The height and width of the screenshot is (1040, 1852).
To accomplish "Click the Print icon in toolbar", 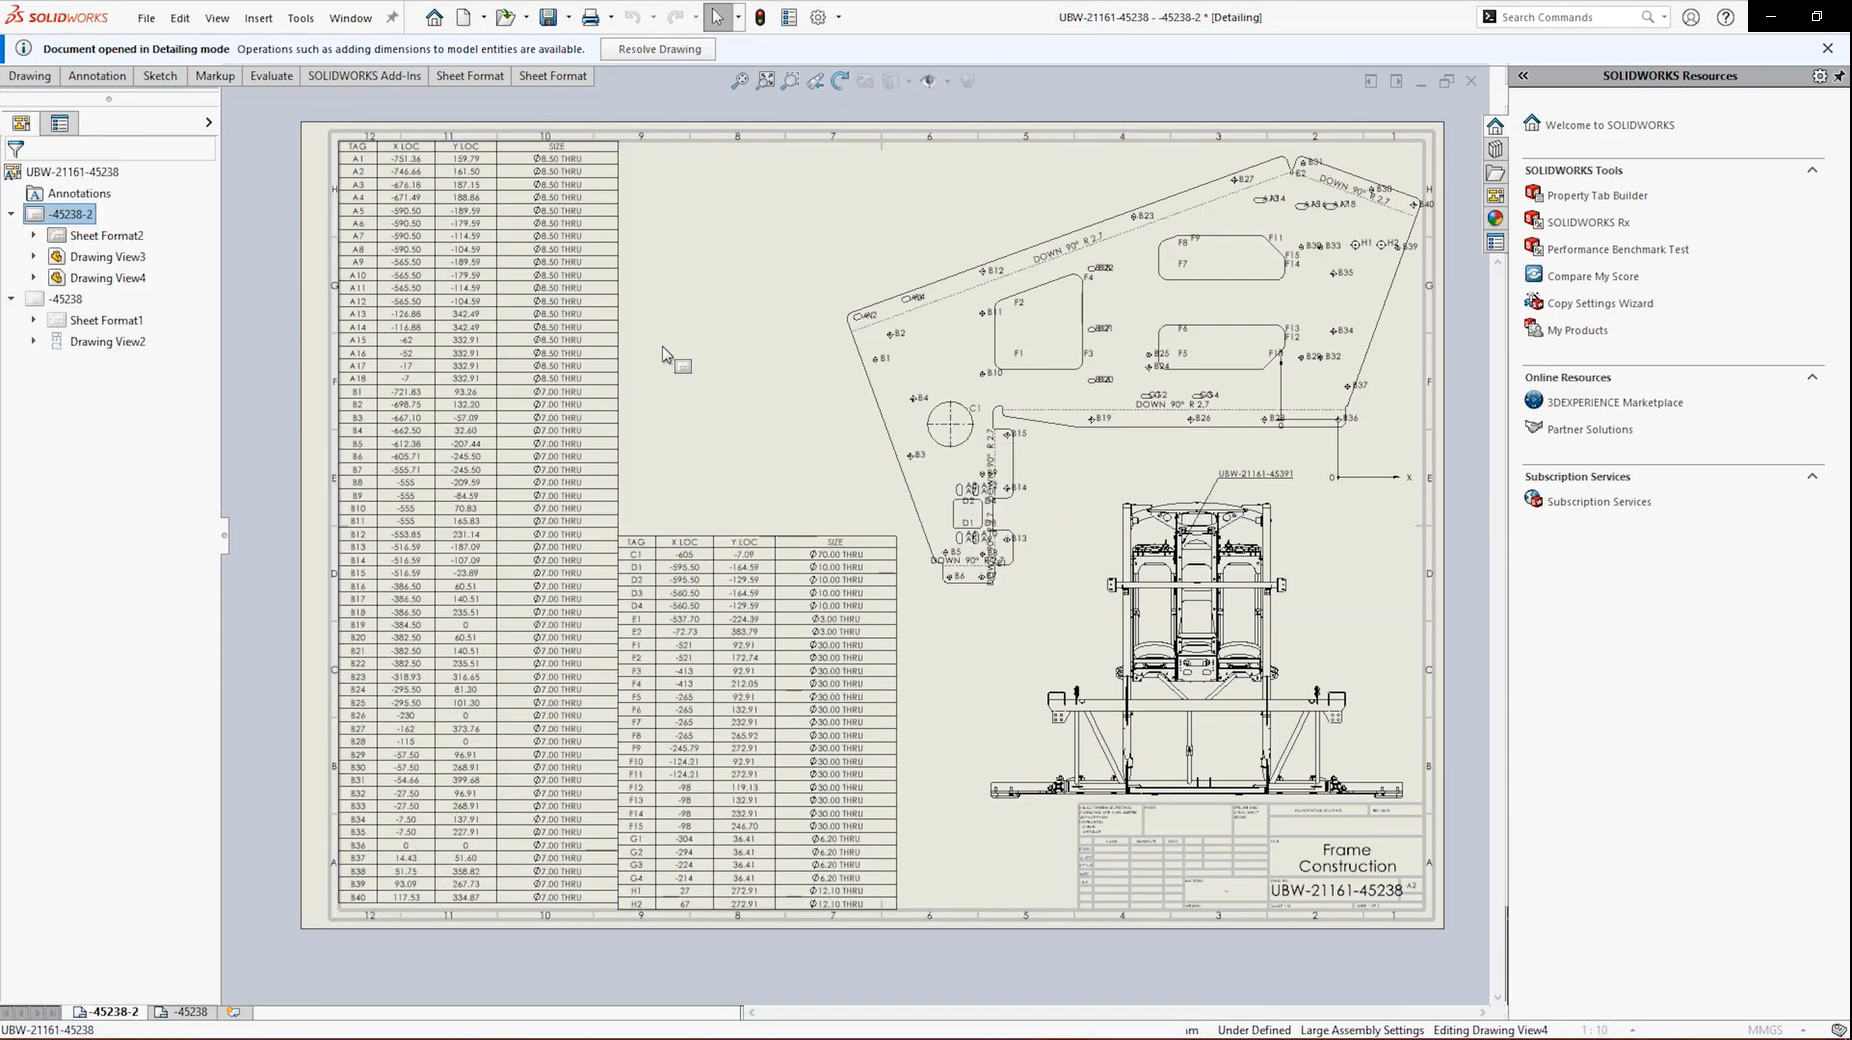I will pos(590,17).
